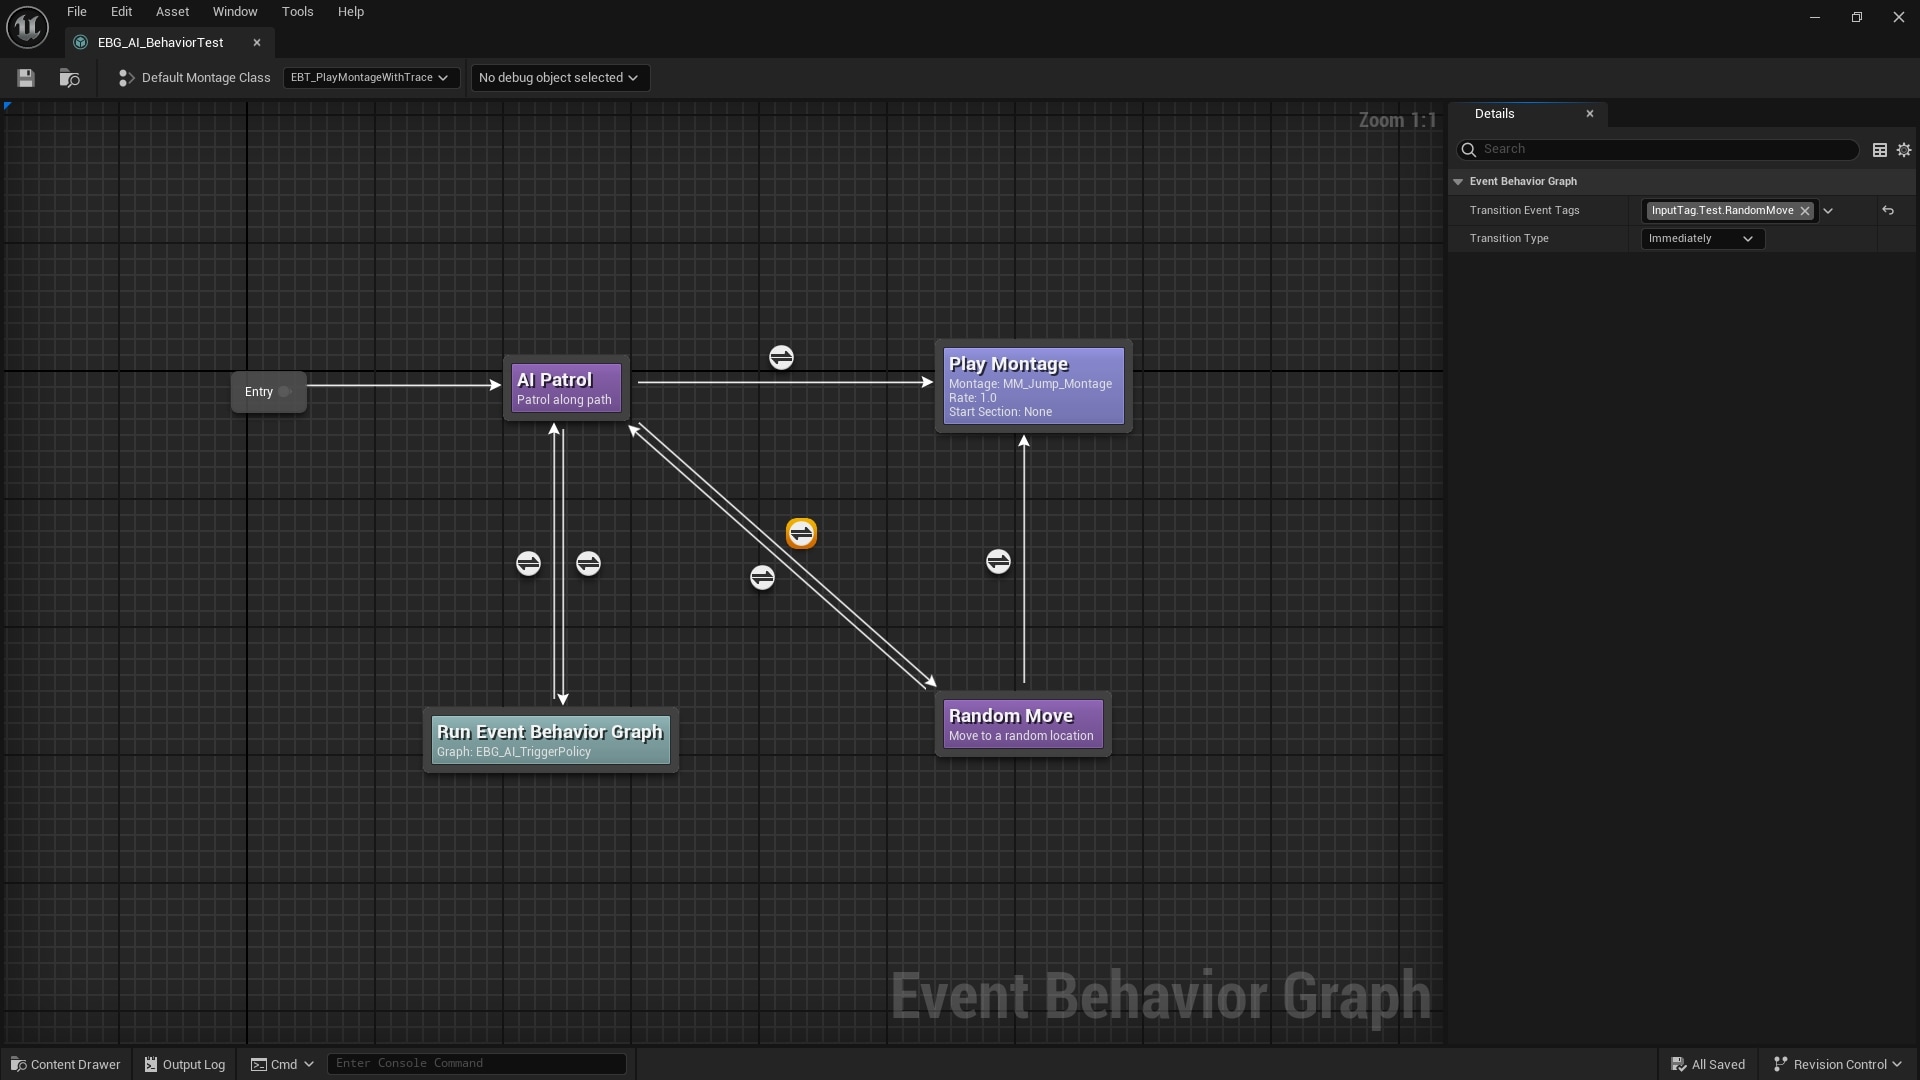Click the Unreal Engine logo
This screenshot has height=1080, width=1920.
pos(26,27)
